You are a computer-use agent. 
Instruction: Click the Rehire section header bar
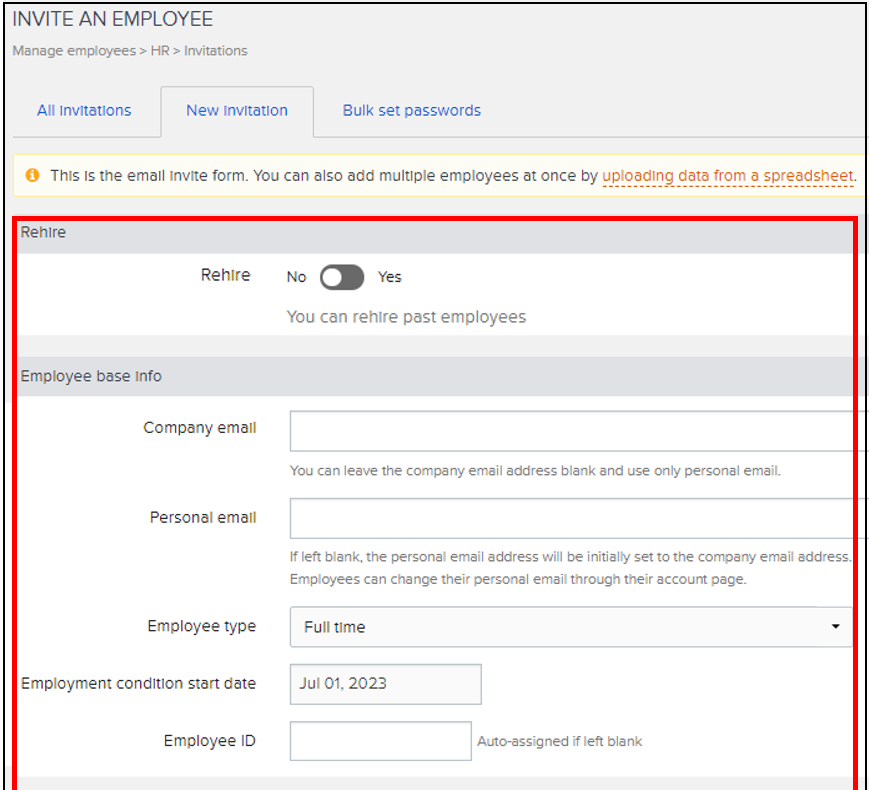(43, 231)
